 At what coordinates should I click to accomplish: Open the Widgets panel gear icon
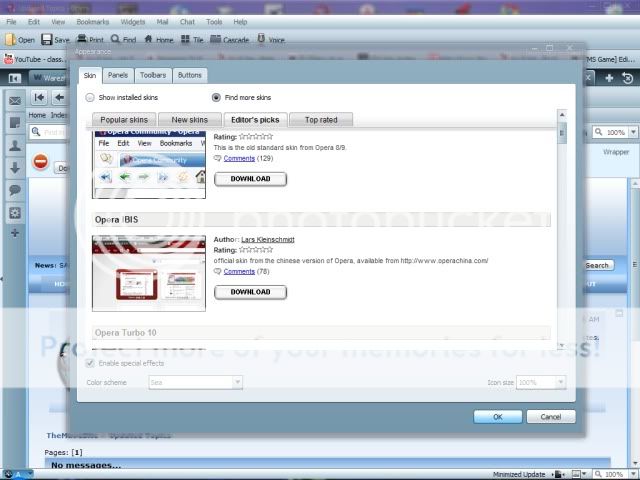15,213
